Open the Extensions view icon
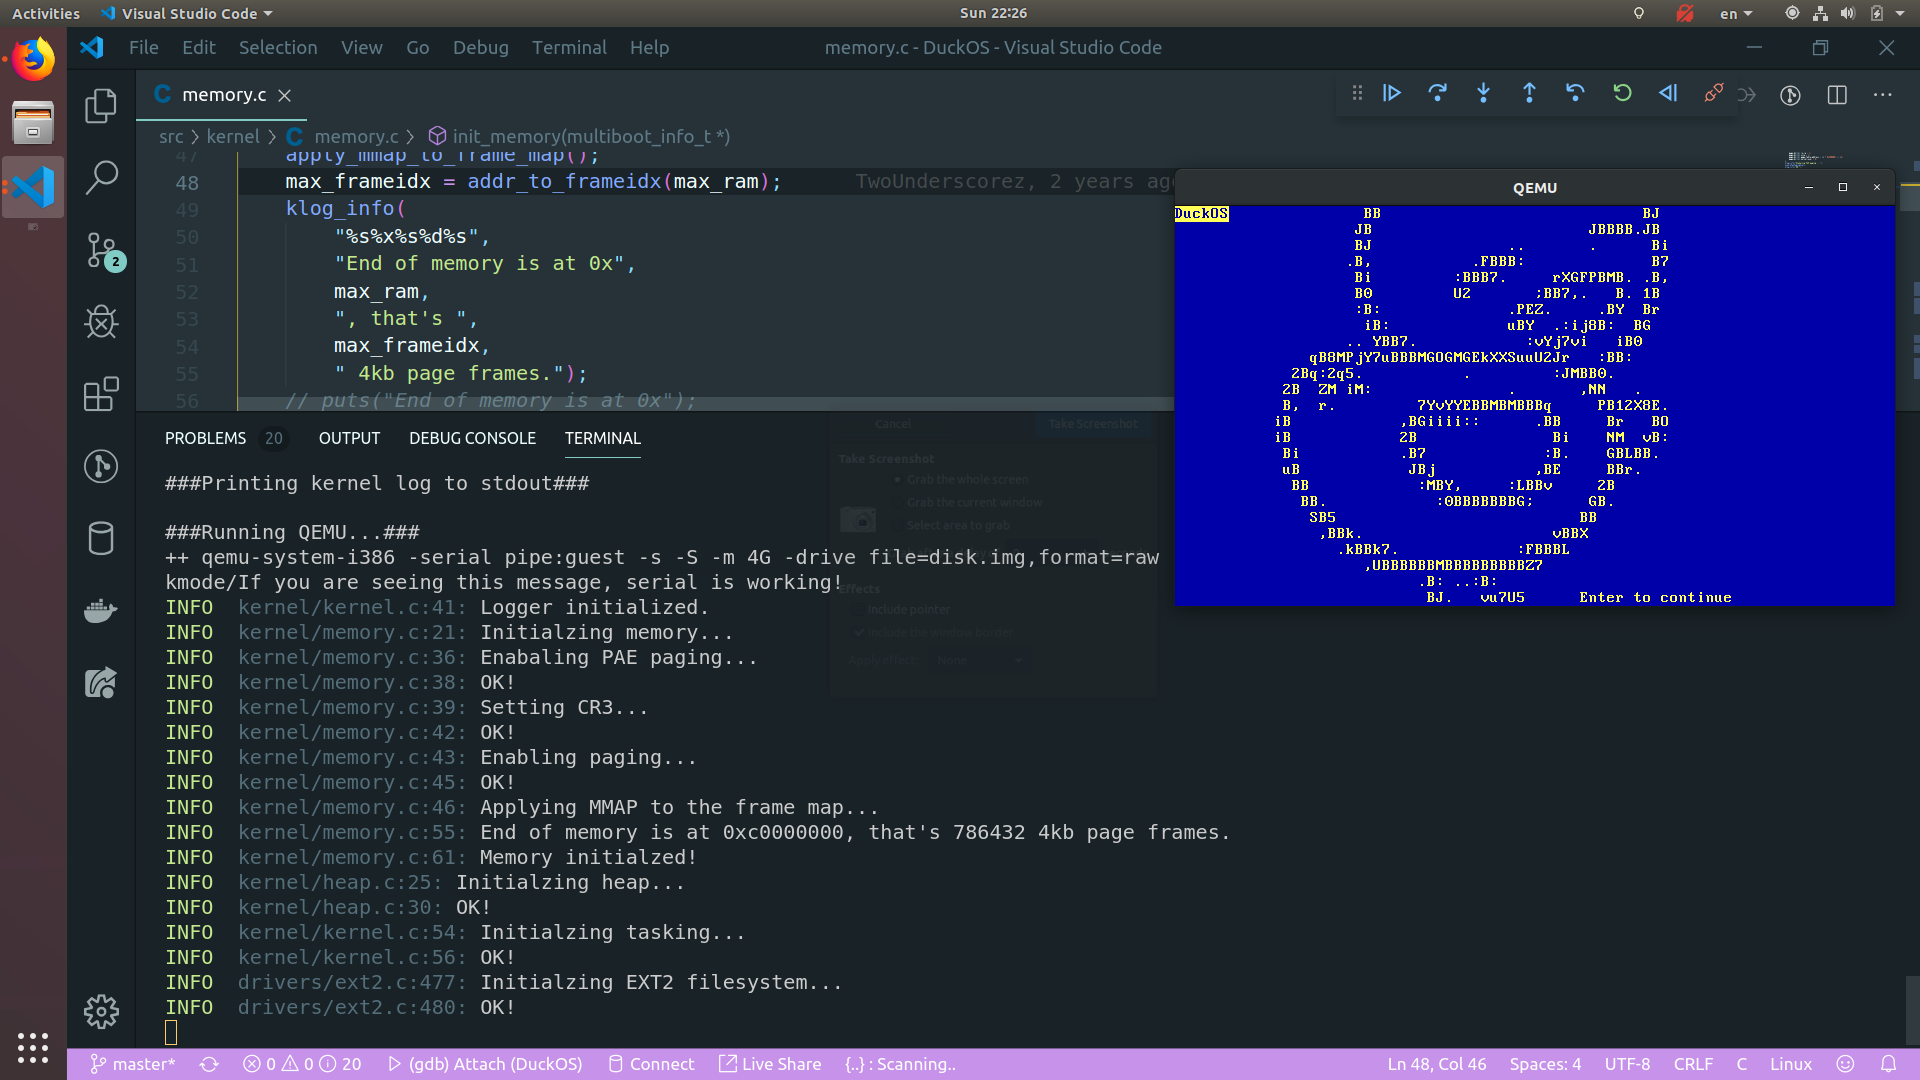 [x=101, y=394]
